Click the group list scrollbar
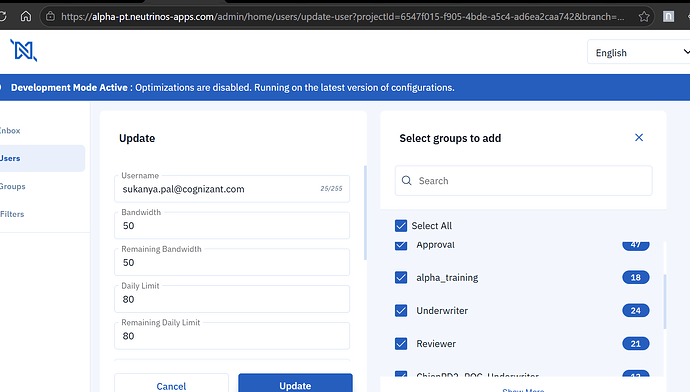The height and width of the screenshot is (392, 690). click(664, 301)
